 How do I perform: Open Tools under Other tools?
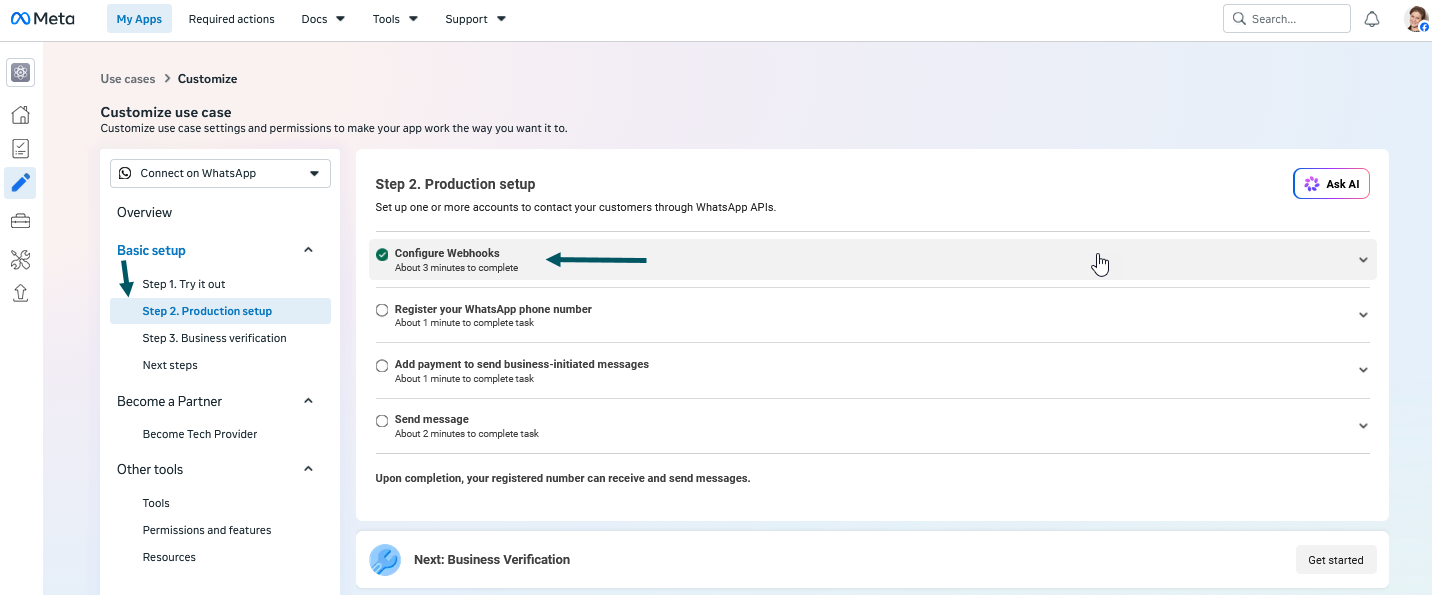point(156,503)
